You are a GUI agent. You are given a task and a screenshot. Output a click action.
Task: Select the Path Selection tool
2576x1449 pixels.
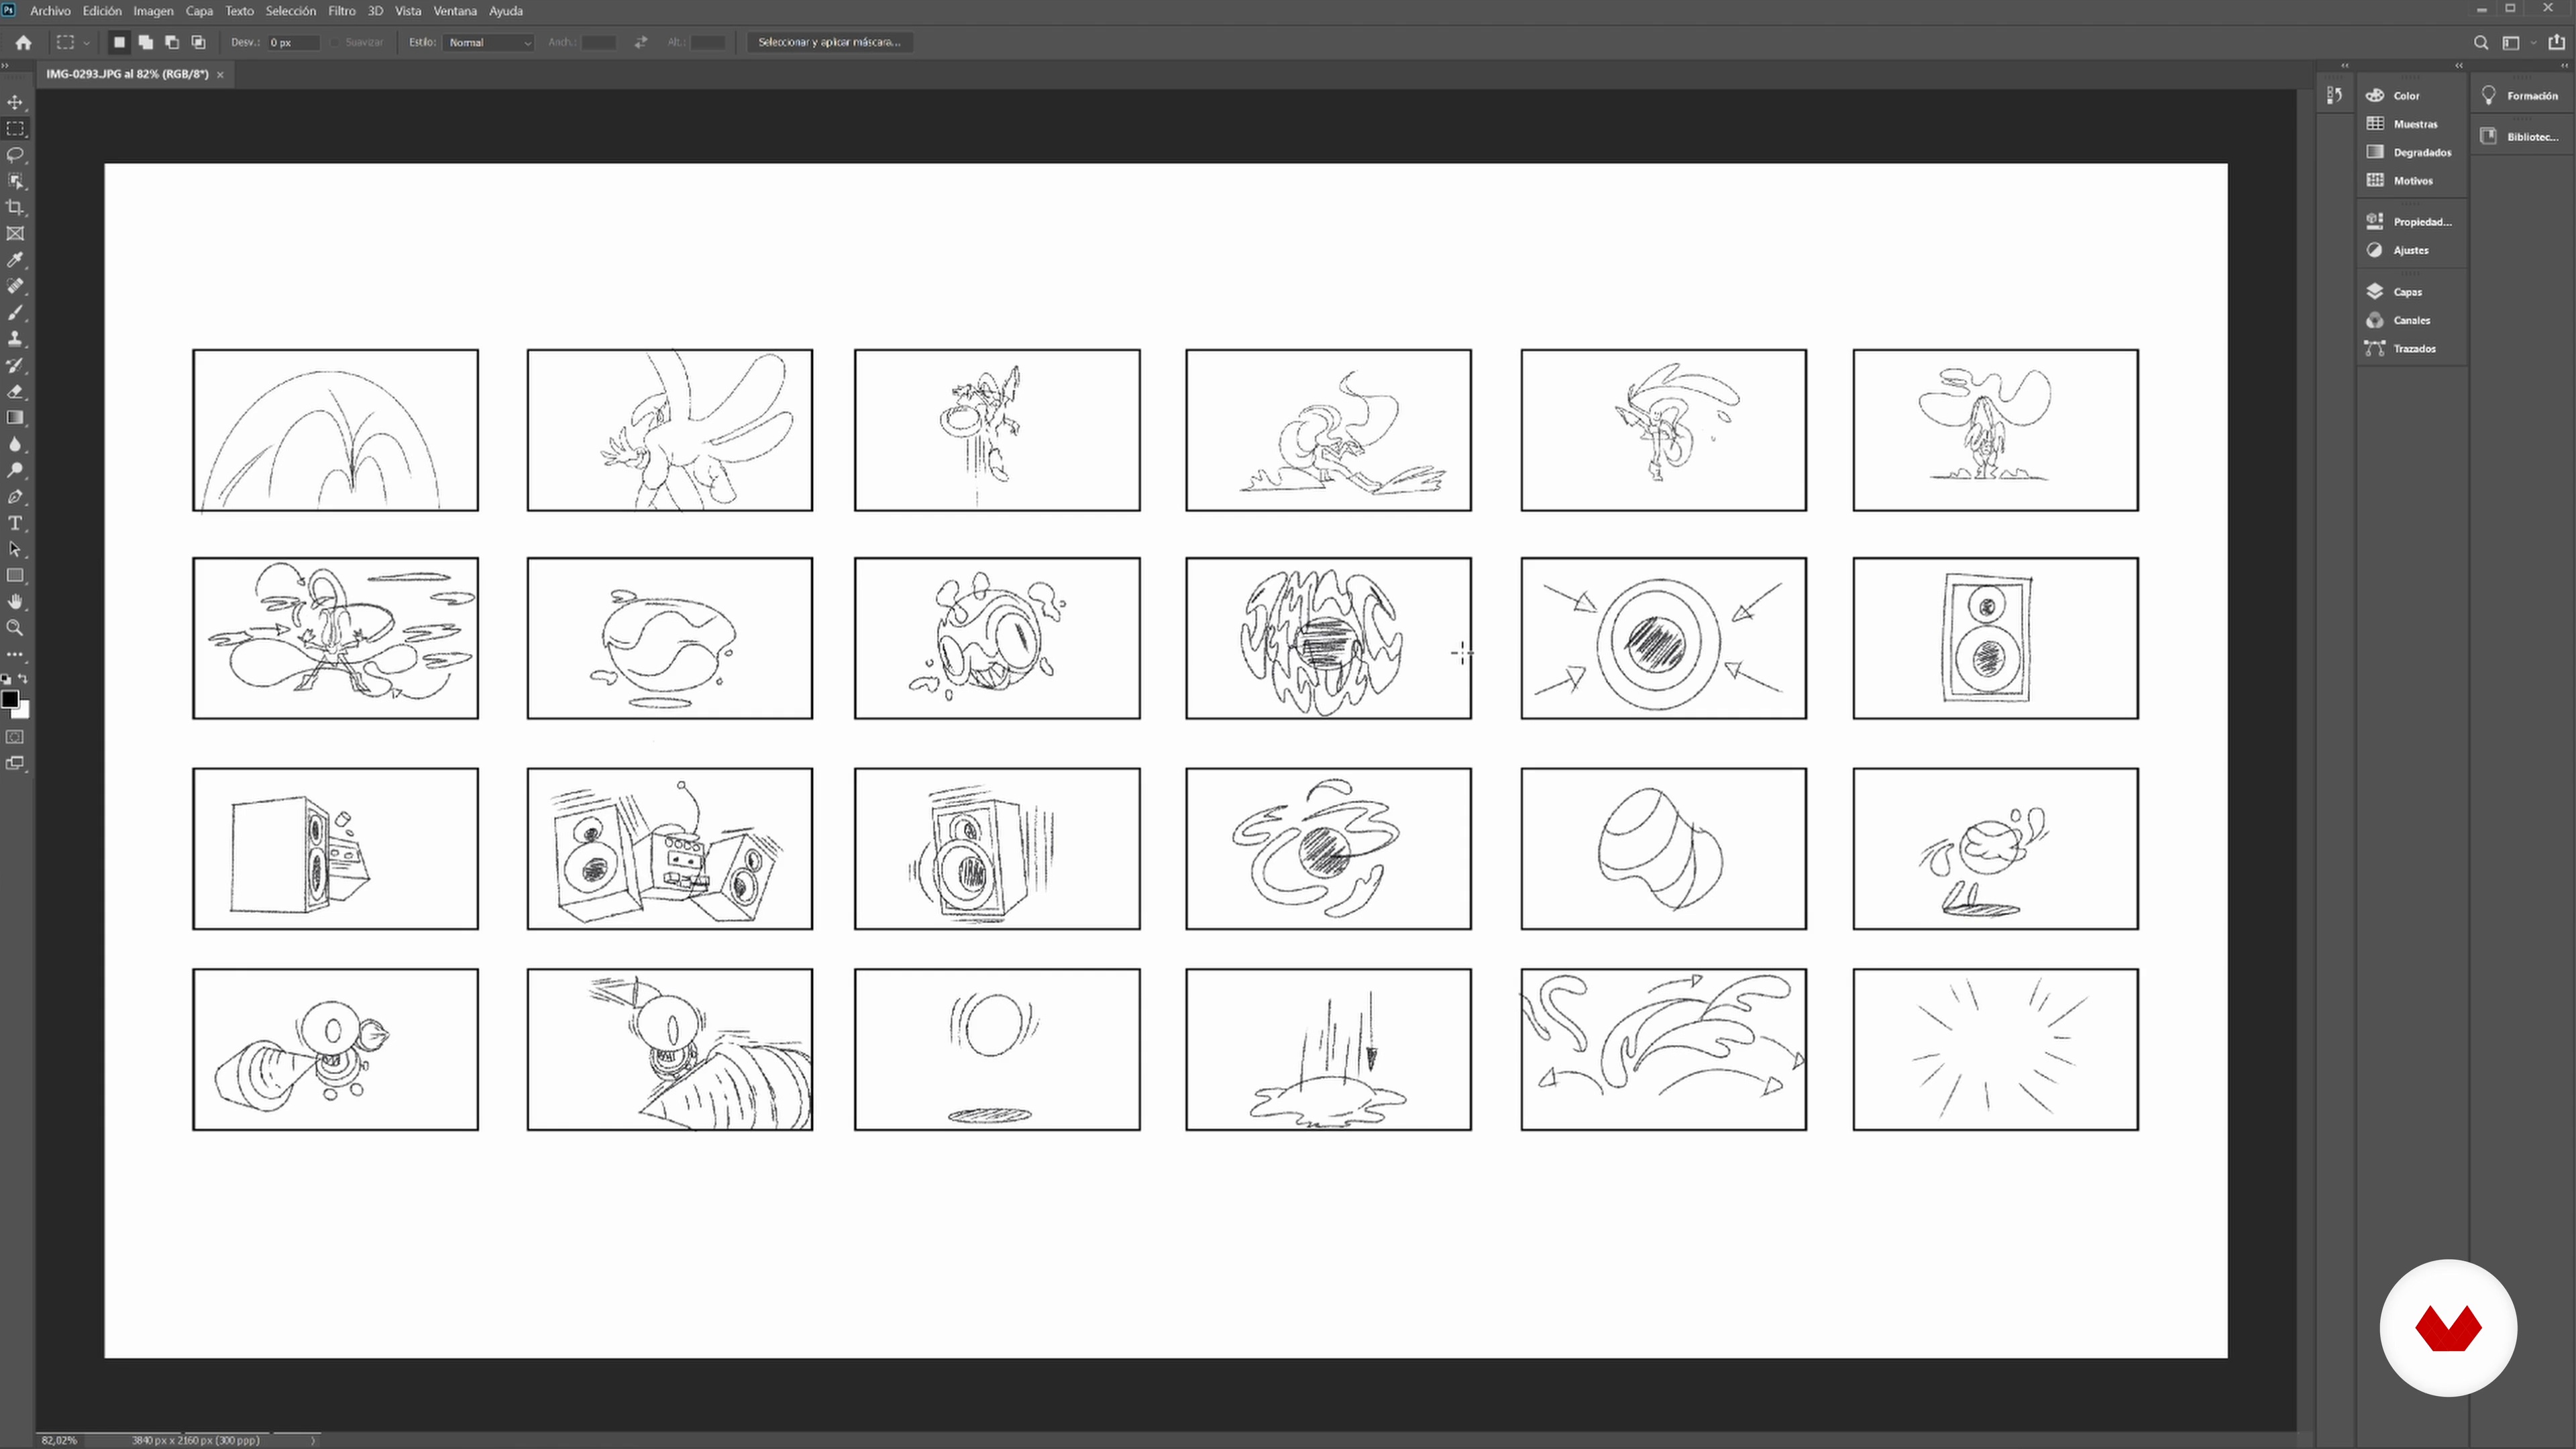coord(15,549)
